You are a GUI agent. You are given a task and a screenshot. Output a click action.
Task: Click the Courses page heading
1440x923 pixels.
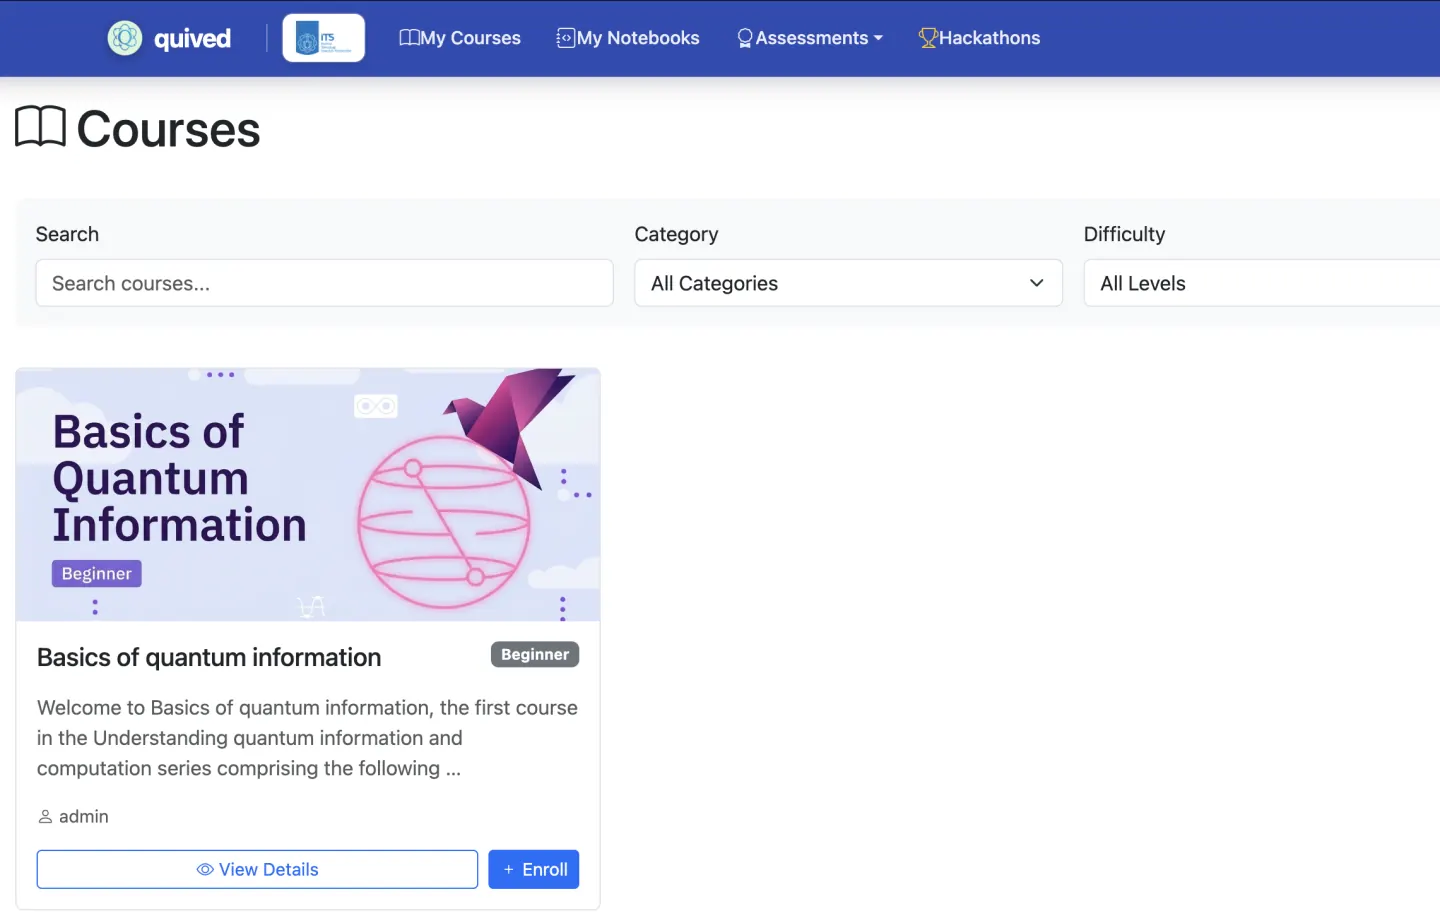(x=168, y=129)
